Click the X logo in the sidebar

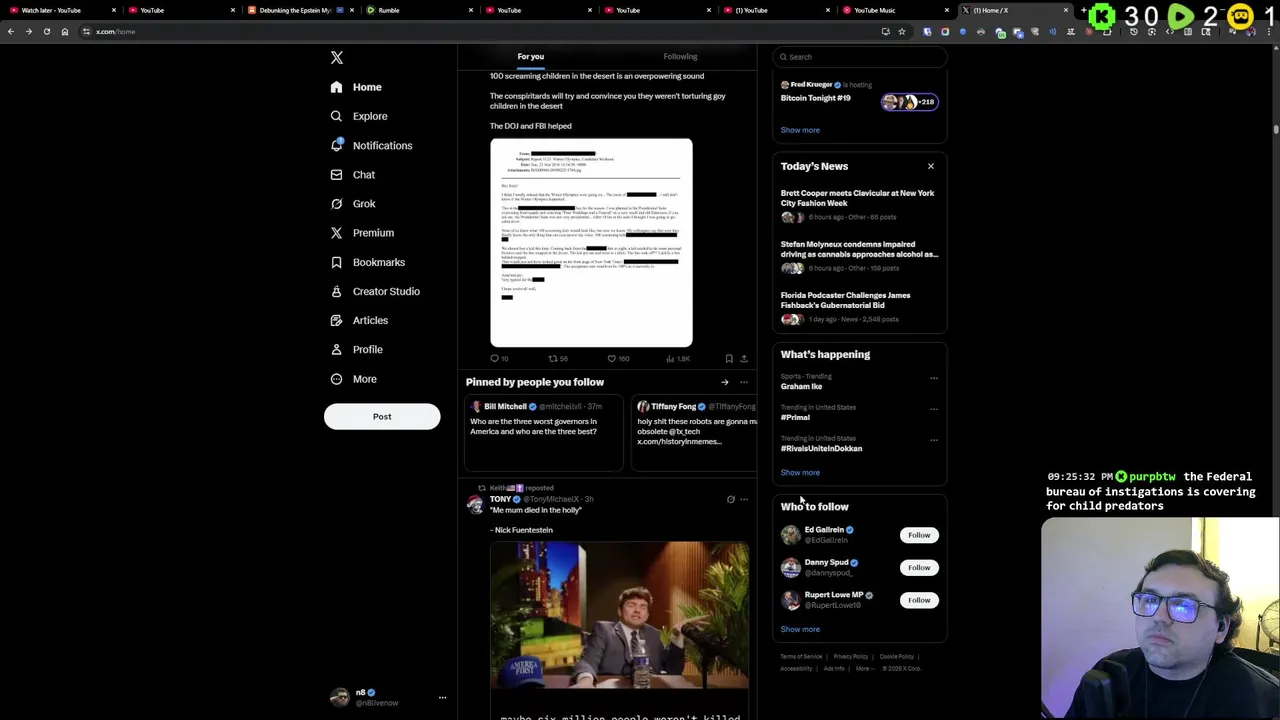pyautogui.click(x=337, y=58)
